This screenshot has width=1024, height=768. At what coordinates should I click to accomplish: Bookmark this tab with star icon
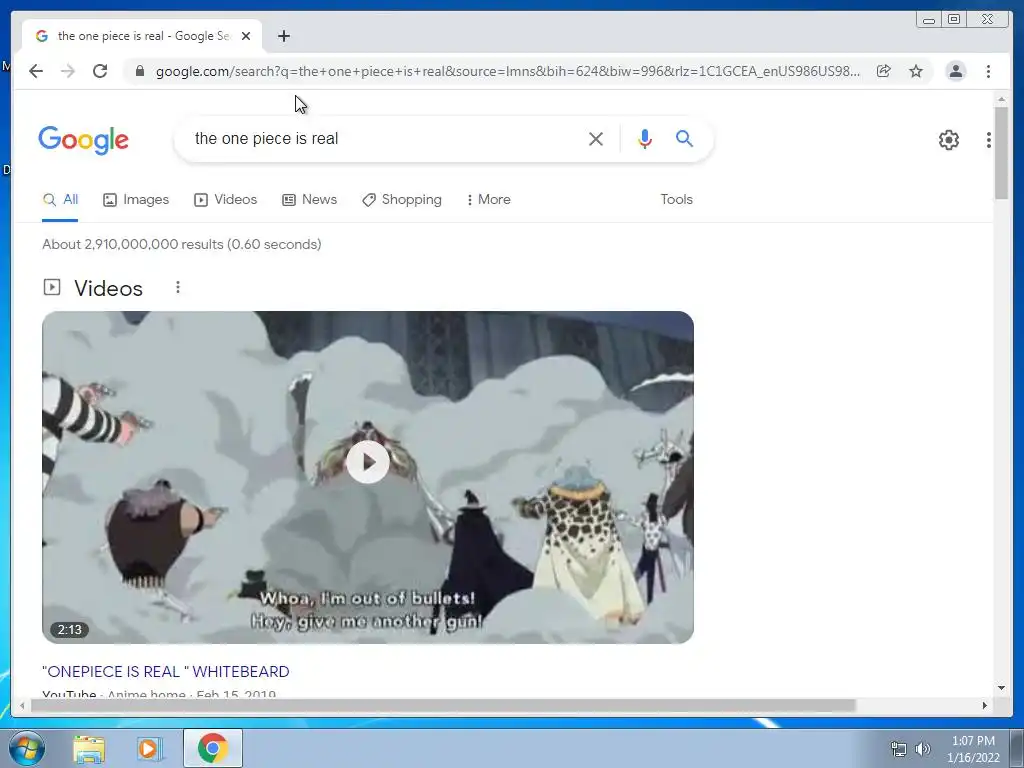tap(916, 71)
